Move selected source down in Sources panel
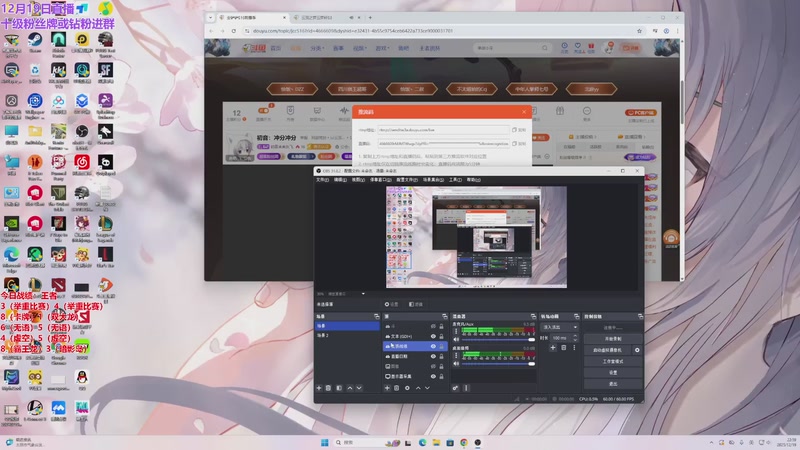 coord(428,388)
